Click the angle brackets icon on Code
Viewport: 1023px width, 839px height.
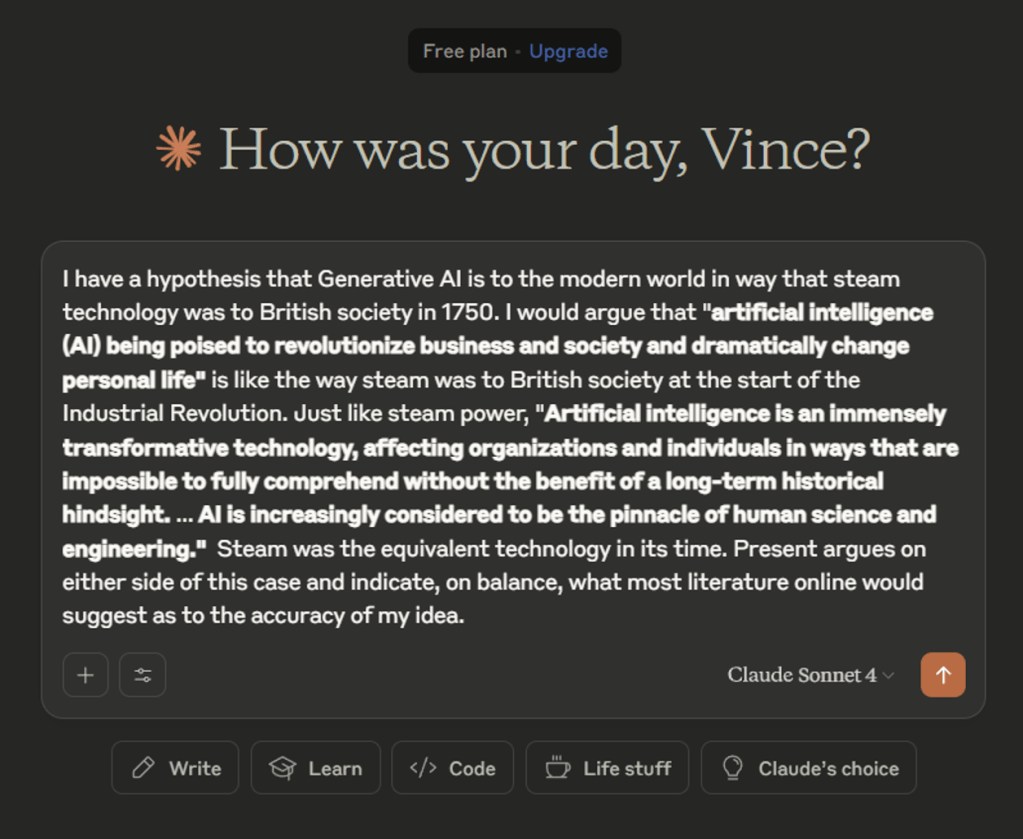[x=423, y=768]
